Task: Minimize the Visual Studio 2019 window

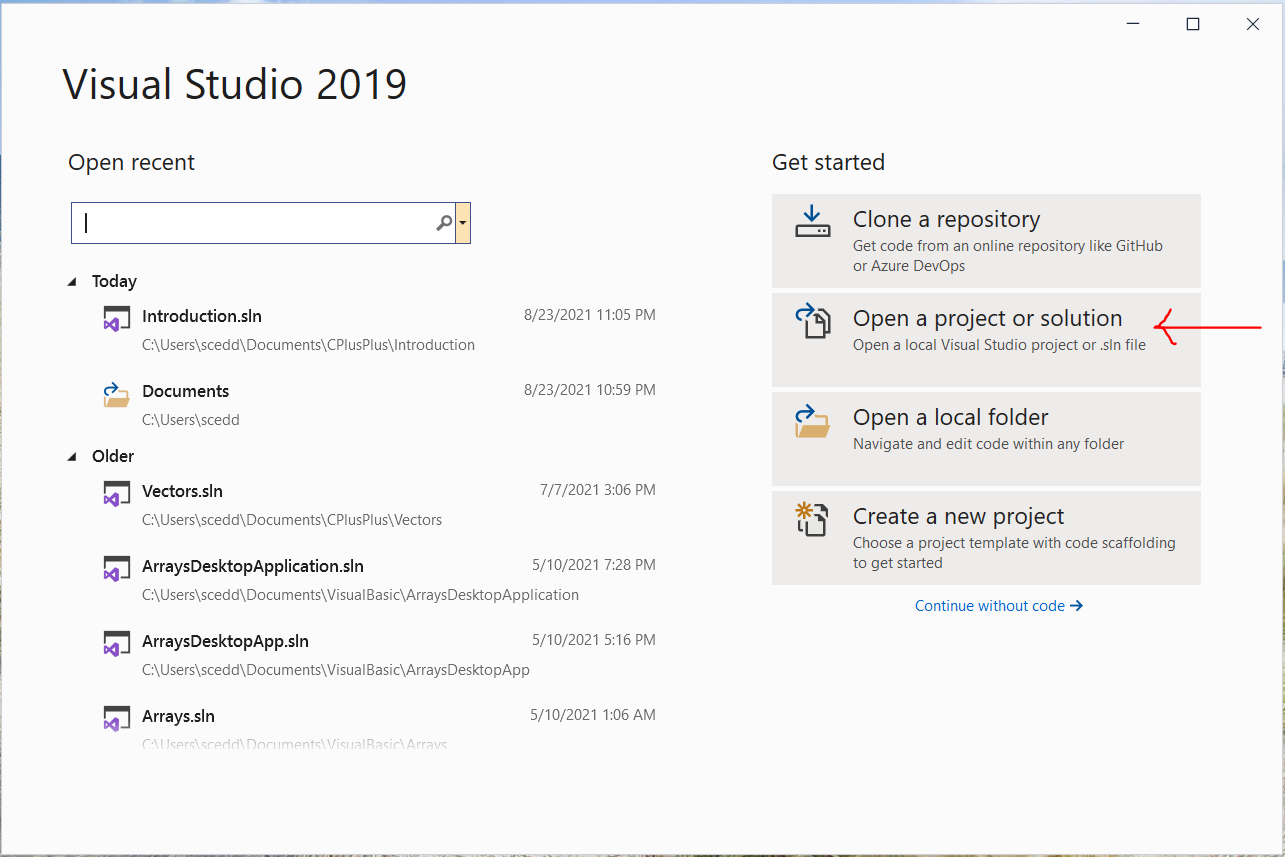Action: 1132,24
